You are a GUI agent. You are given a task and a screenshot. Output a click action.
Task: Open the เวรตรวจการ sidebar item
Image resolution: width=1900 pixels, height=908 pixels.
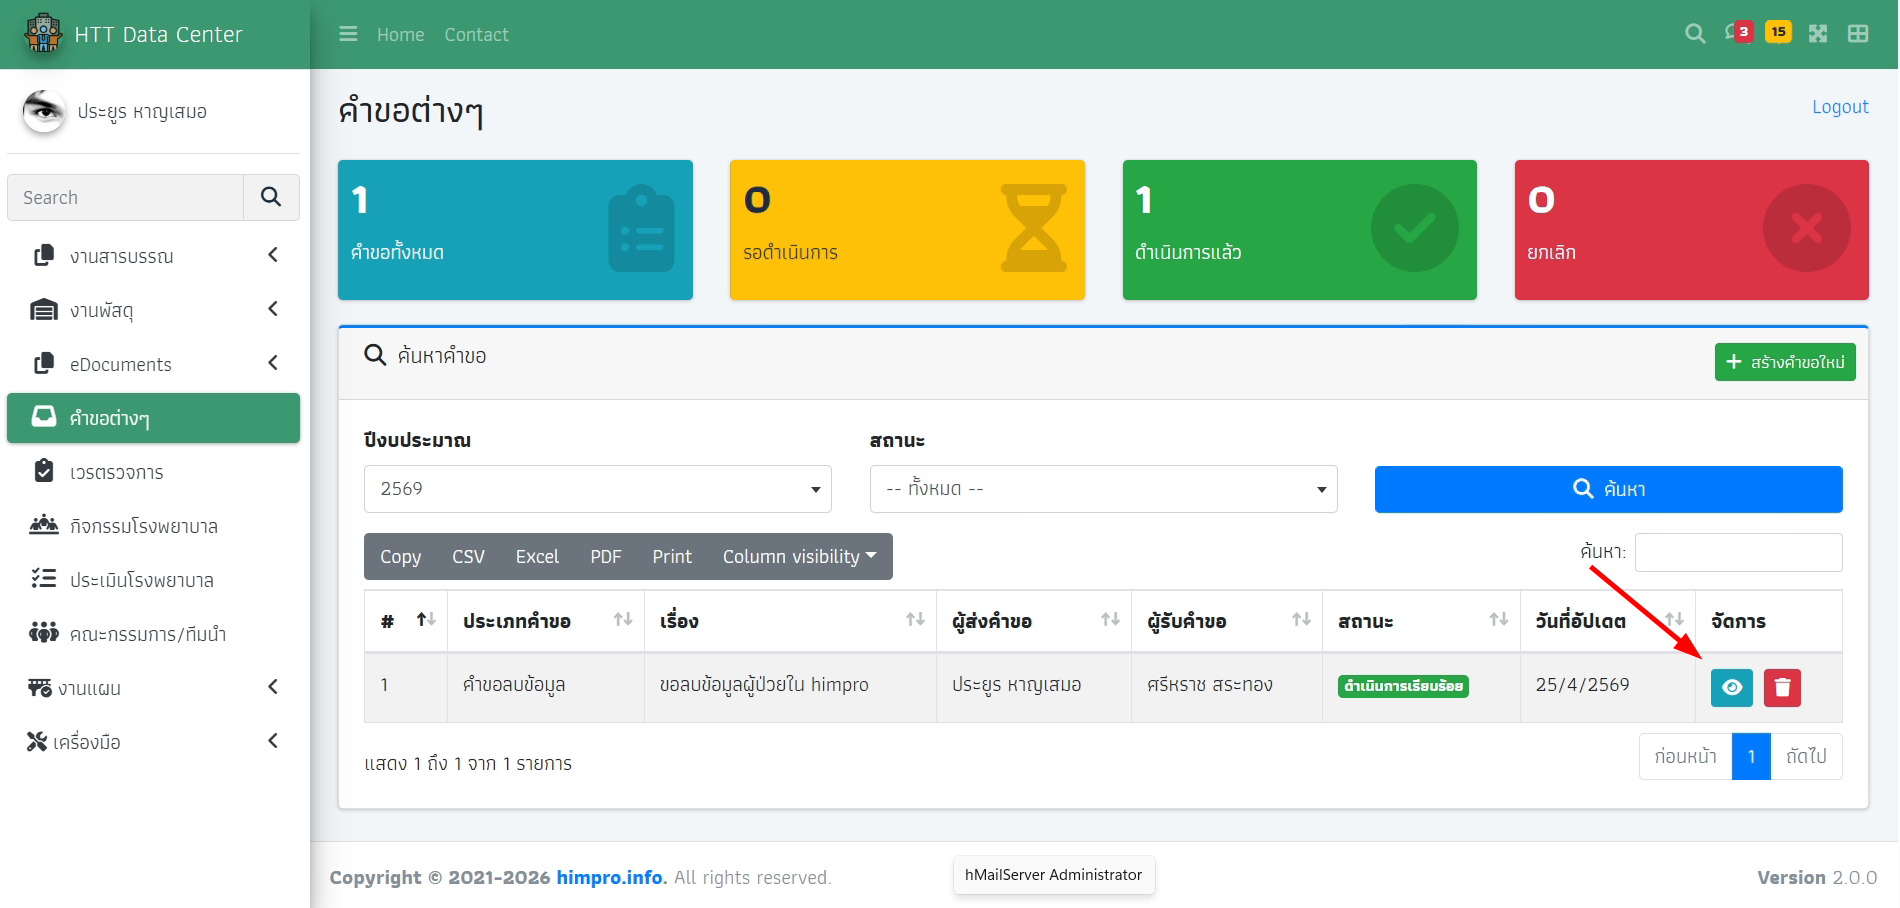tap(117, 472)
